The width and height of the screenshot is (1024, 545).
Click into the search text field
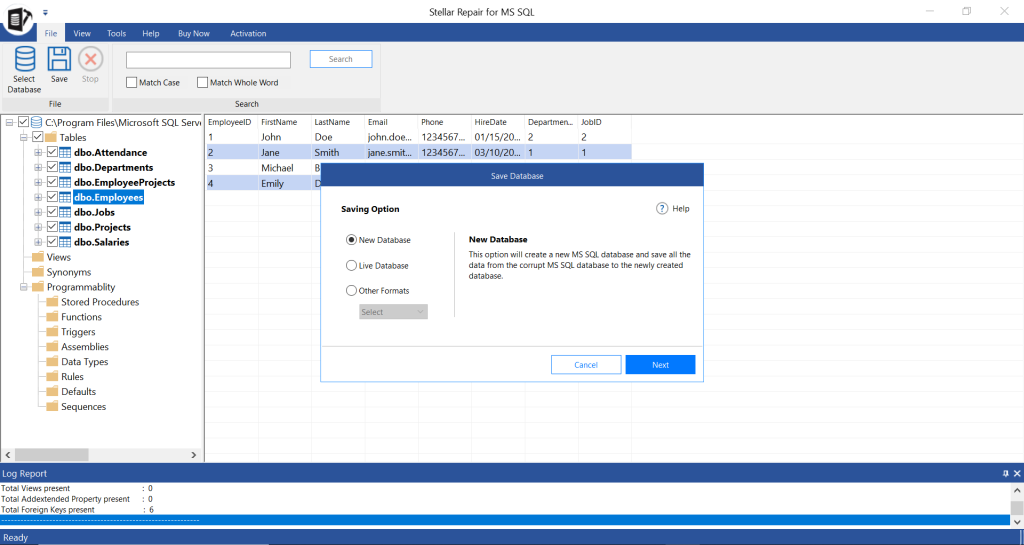point(208,60)
